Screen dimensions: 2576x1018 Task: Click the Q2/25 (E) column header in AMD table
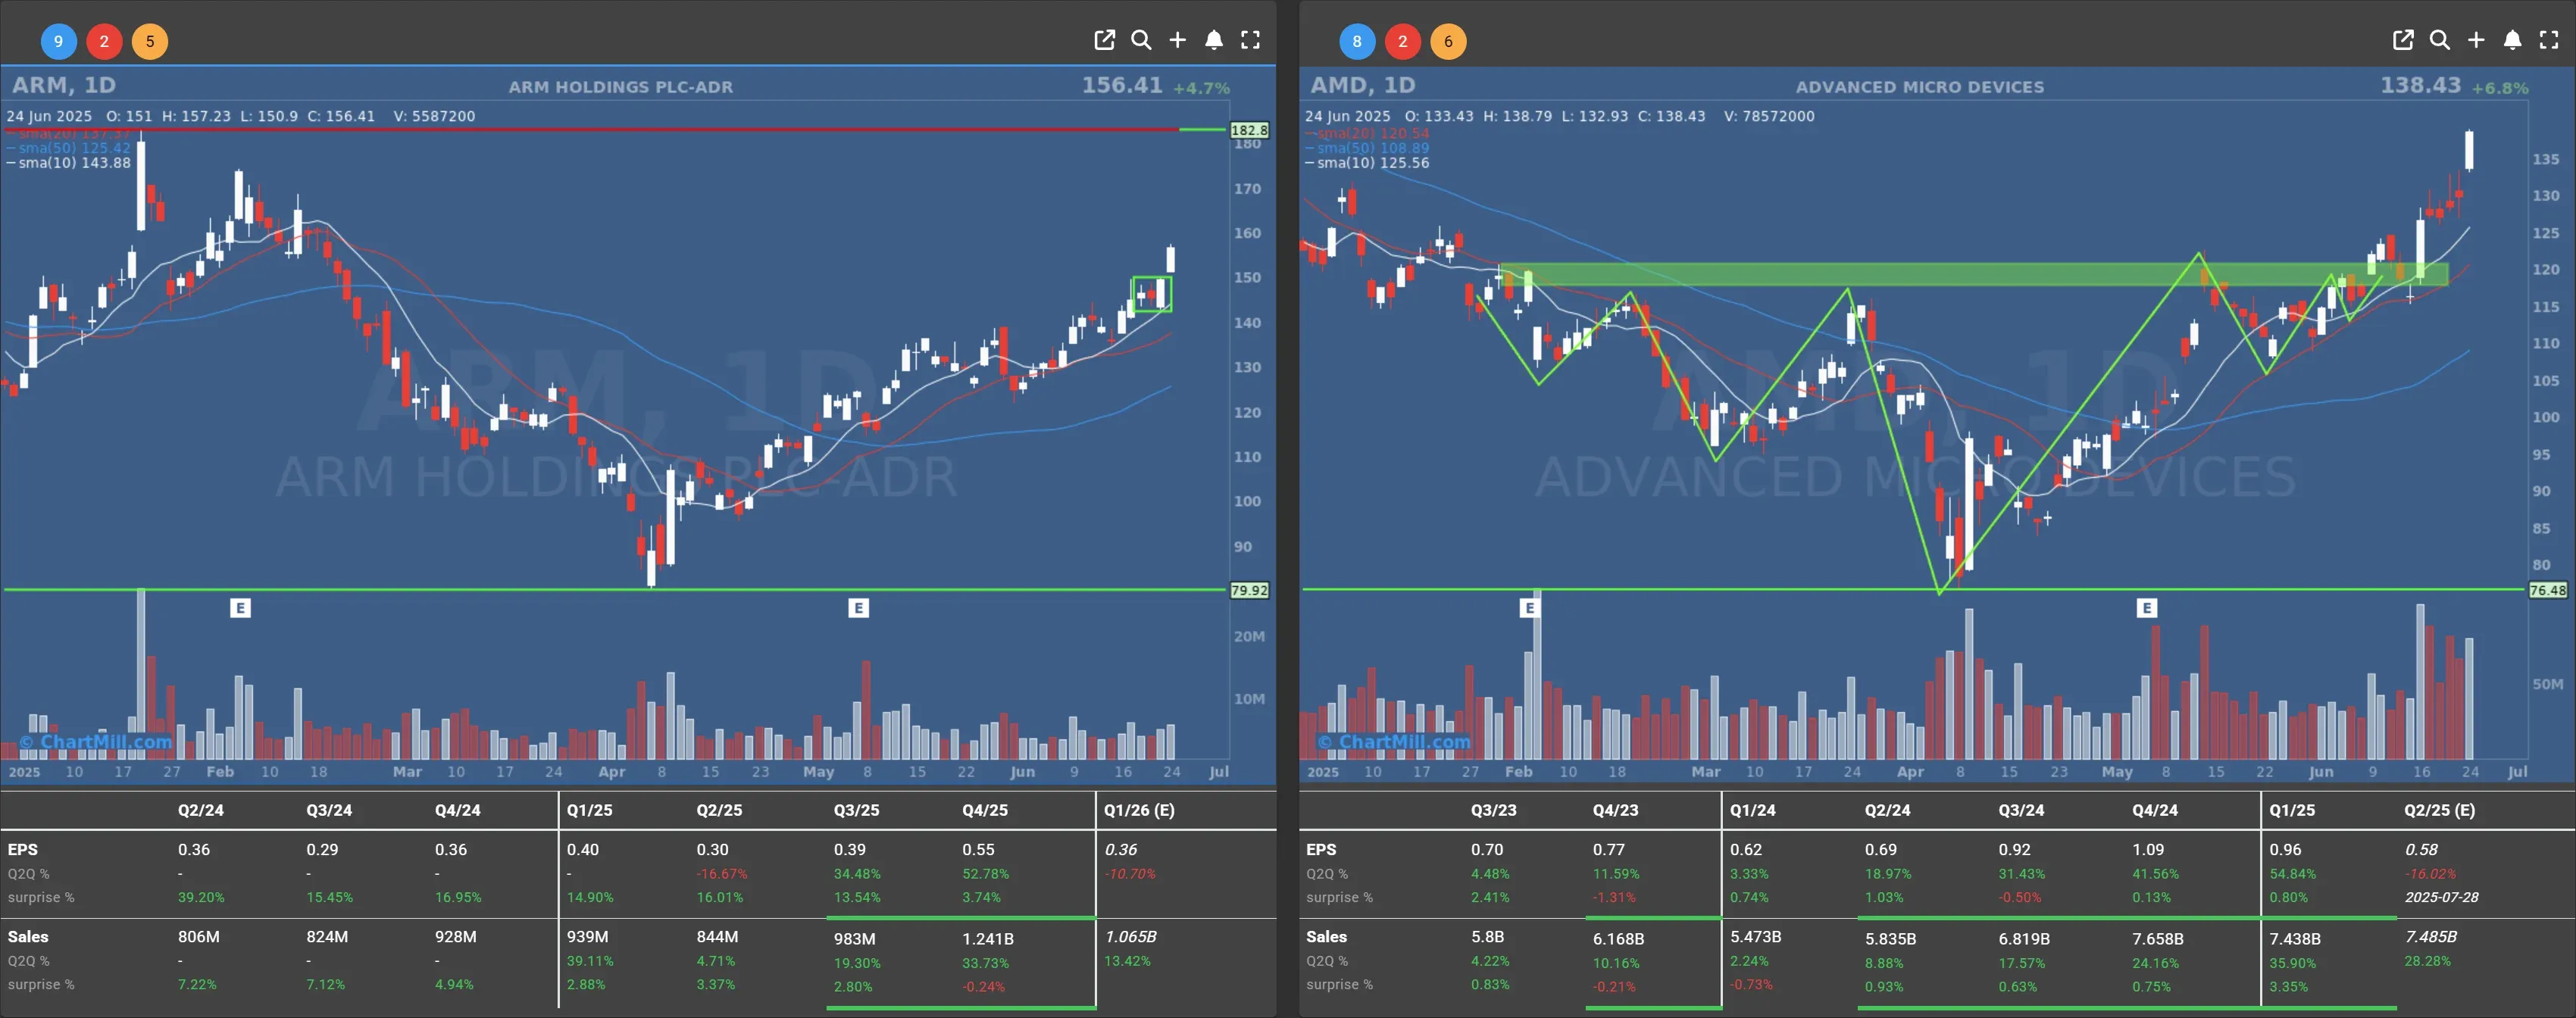click(2439, 810)
